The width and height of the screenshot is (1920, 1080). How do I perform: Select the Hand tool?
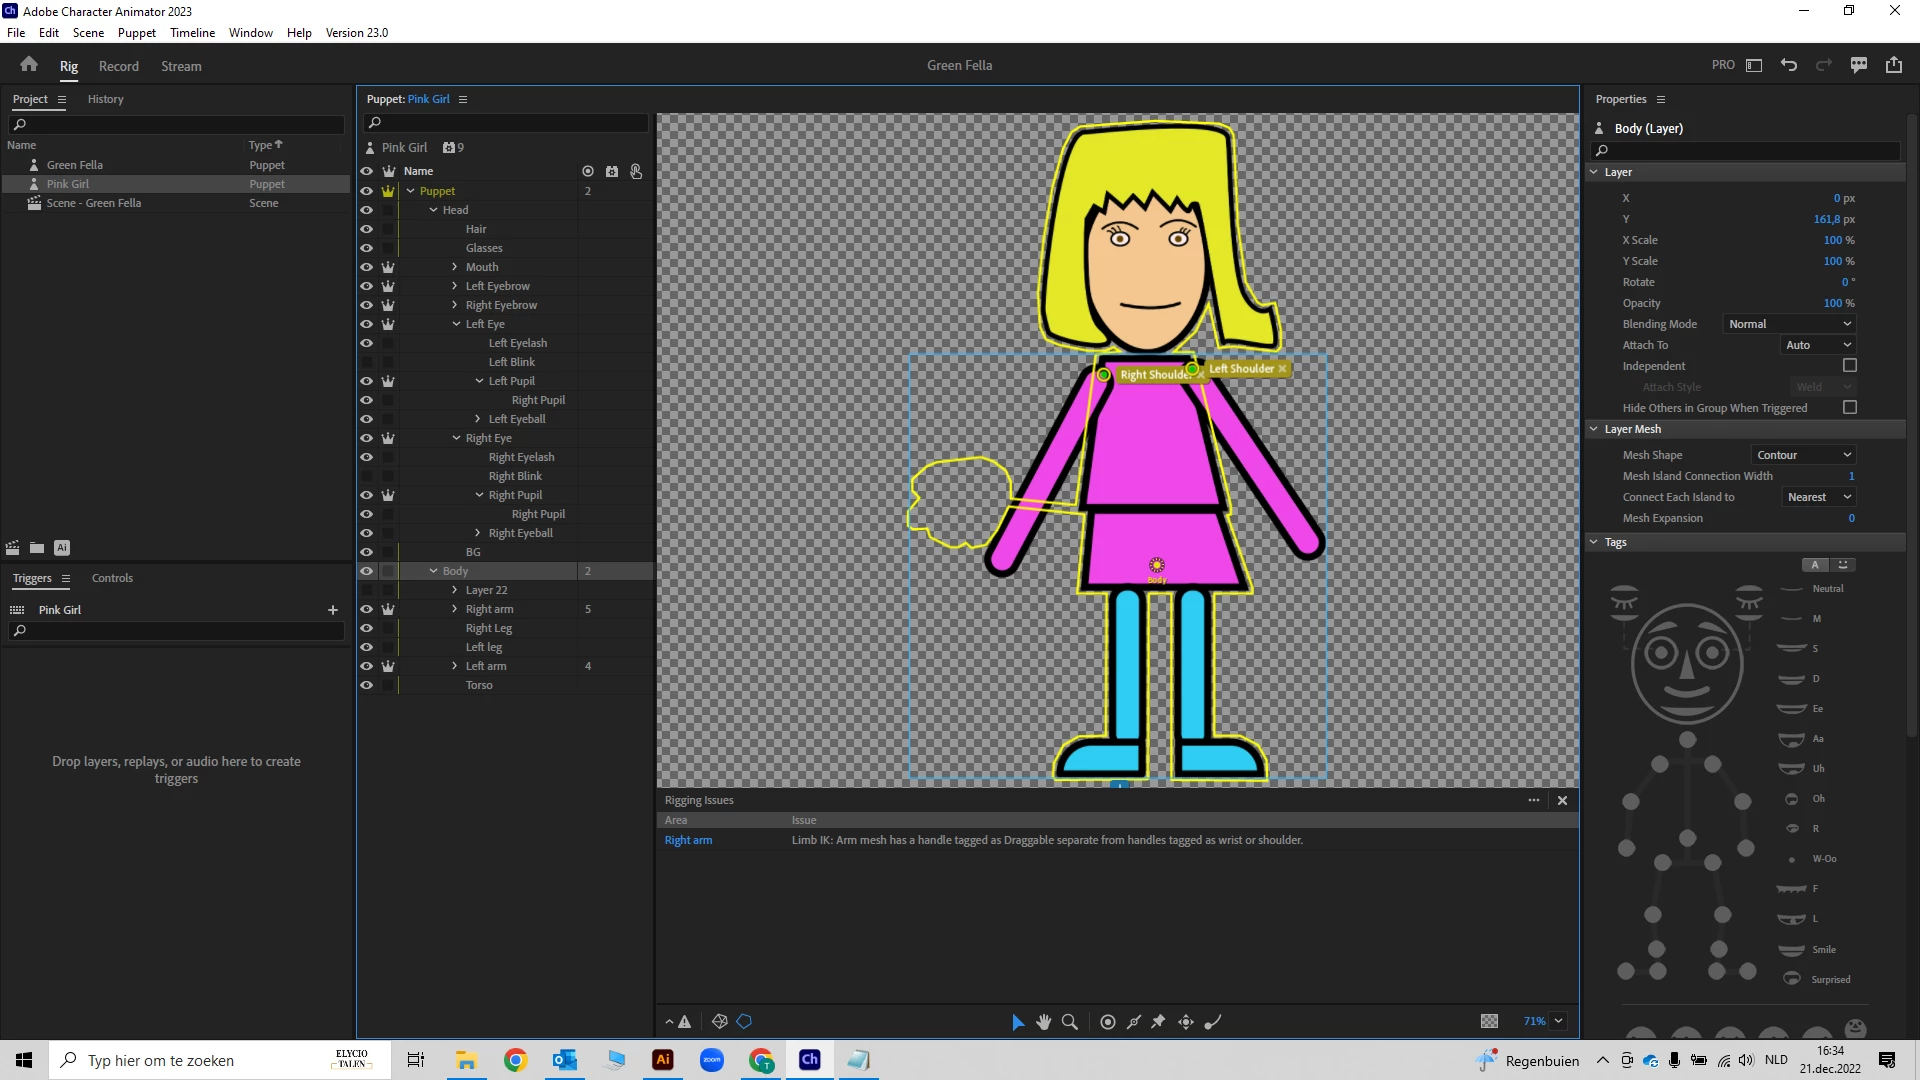coord(1044,1022)
